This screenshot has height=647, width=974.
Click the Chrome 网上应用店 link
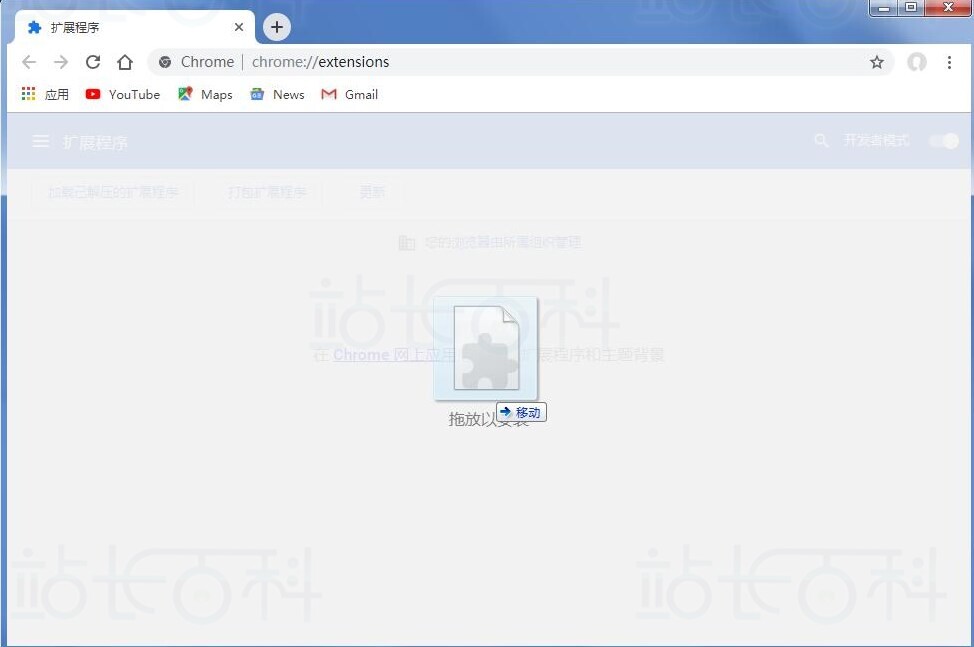tap(394, 355)
